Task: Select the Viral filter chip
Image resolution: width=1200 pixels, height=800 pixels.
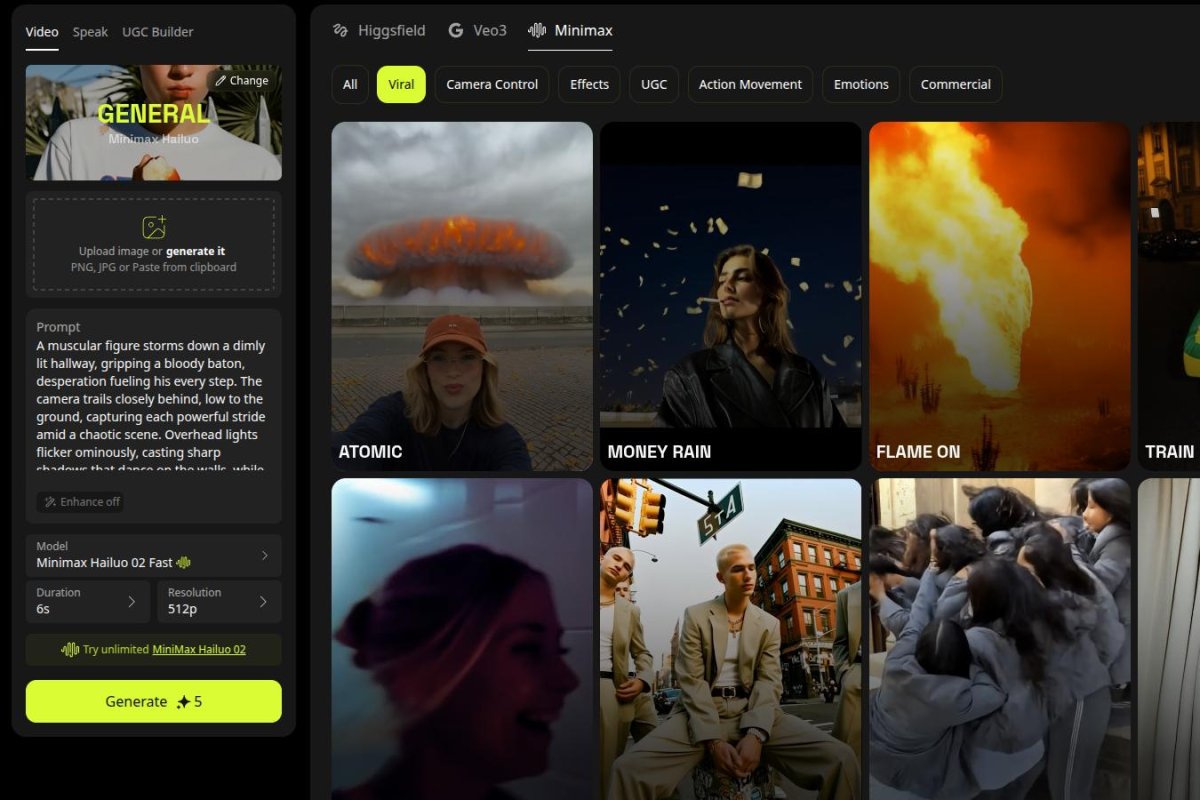Action: click(401, 85)
